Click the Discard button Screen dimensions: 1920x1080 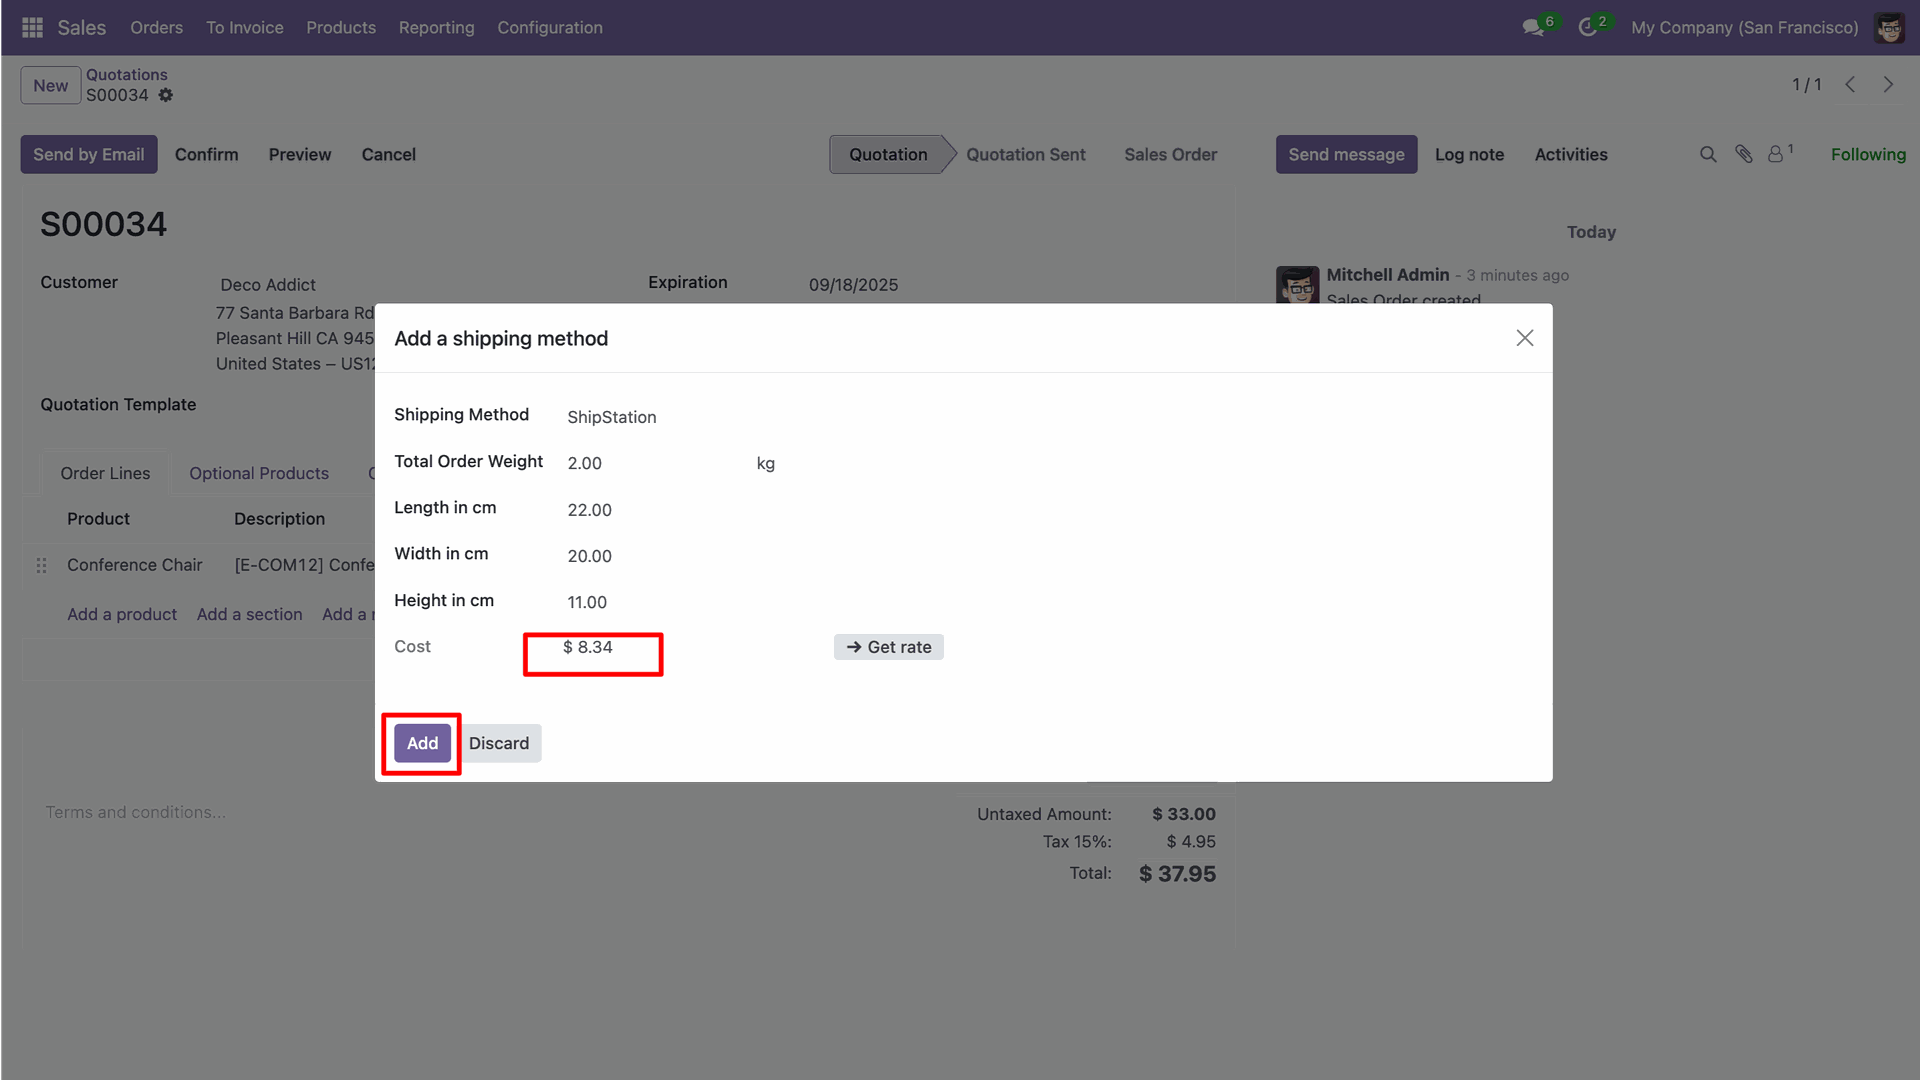(x=499, y=743)
